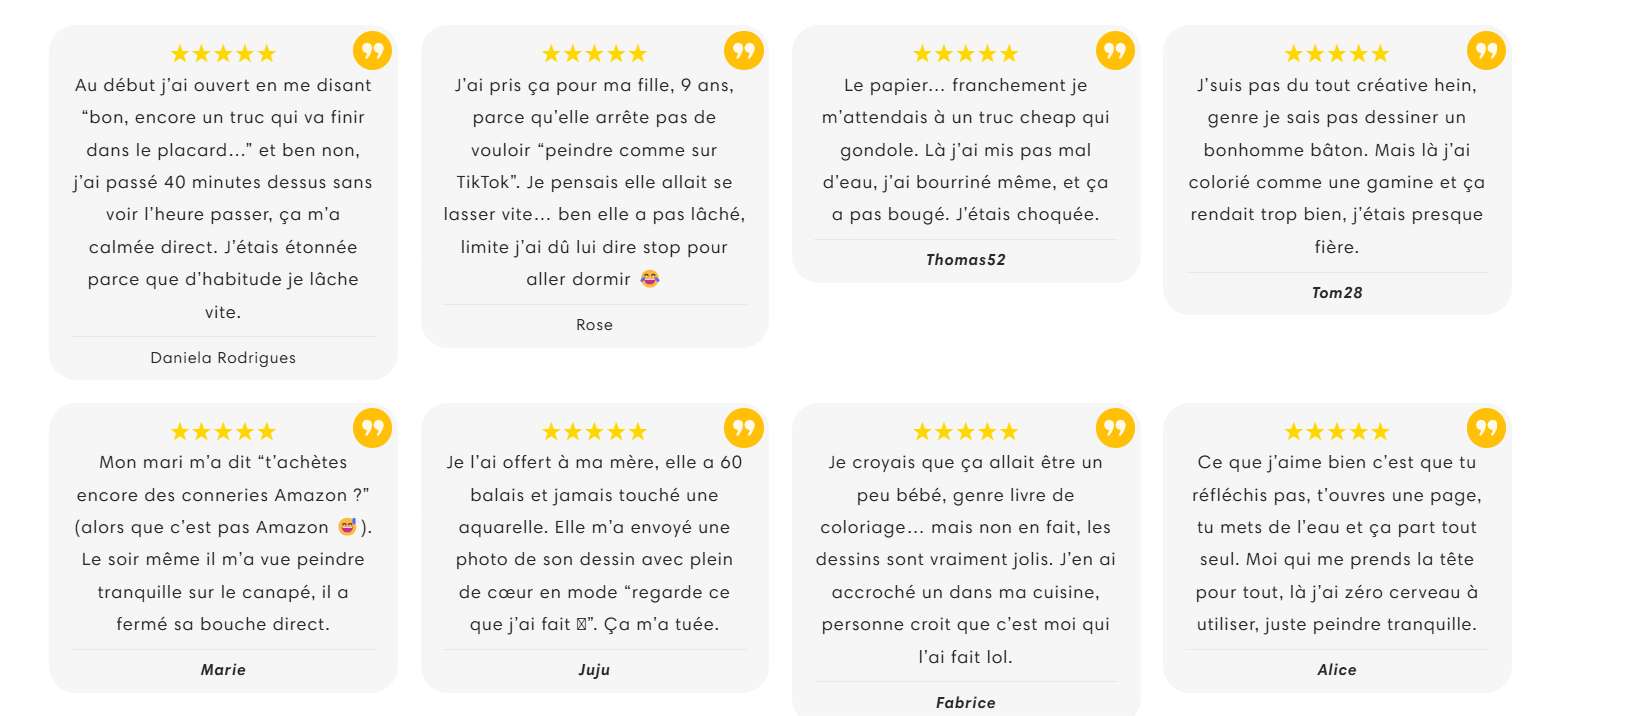1641x716 pixels.
Task: Click quote icon on Tom28 review card
Action: [1486, 51]
